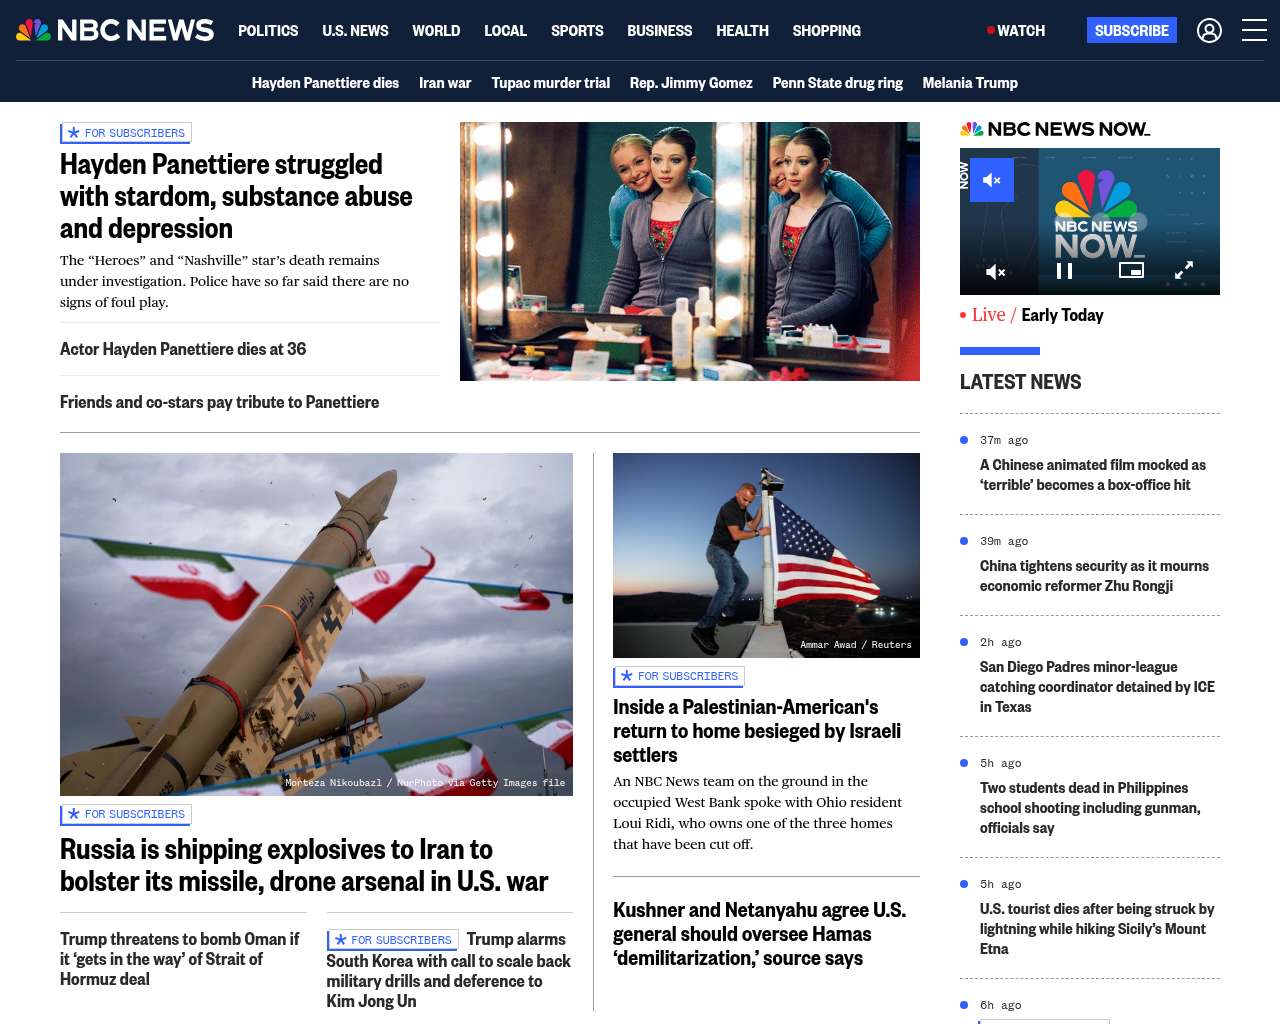Open the man raising American flag photo
This screenshot has height=1024, width=1280.
(x=766, y=555)
